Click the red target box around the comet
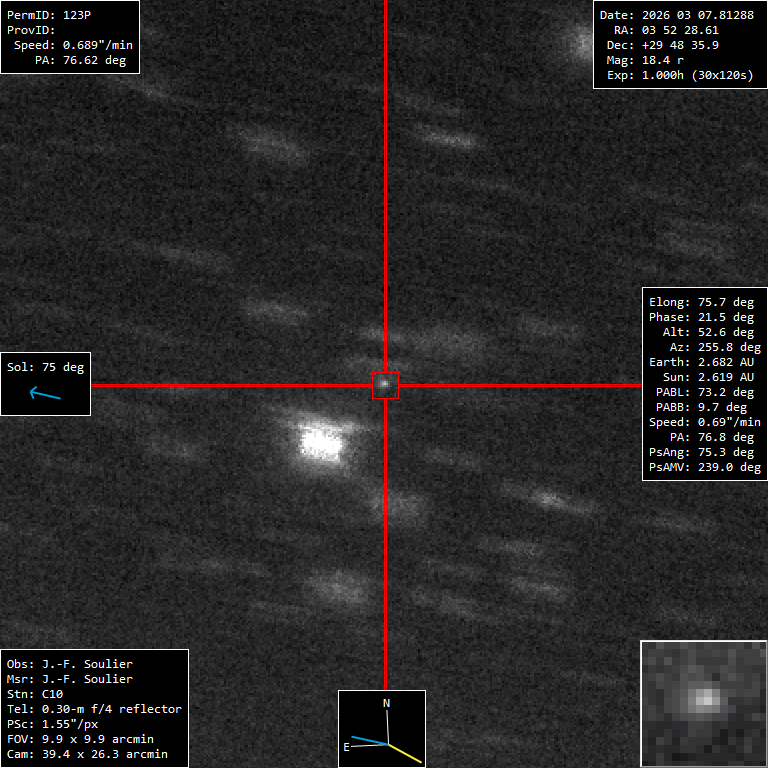 click(x=385, y=385)
